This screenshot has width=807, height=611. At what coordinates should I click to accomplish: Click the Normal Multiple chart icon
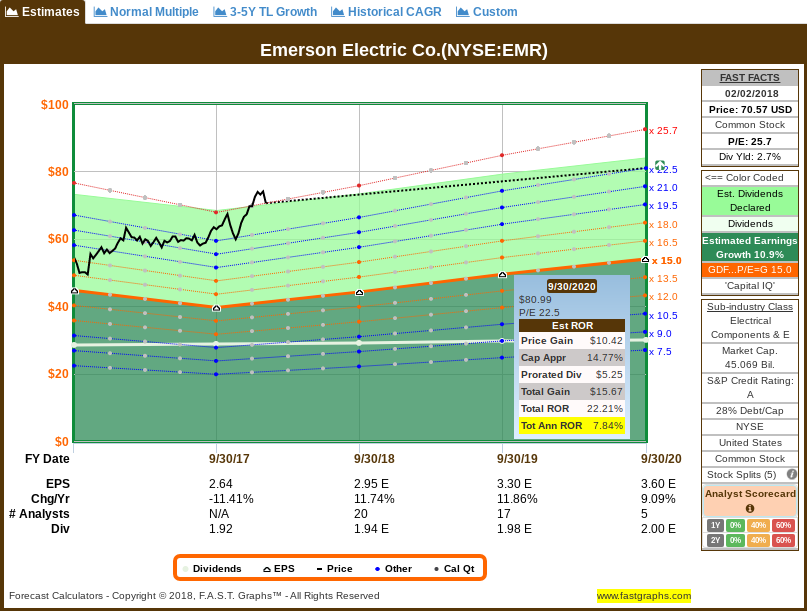(x=100, y=13)
